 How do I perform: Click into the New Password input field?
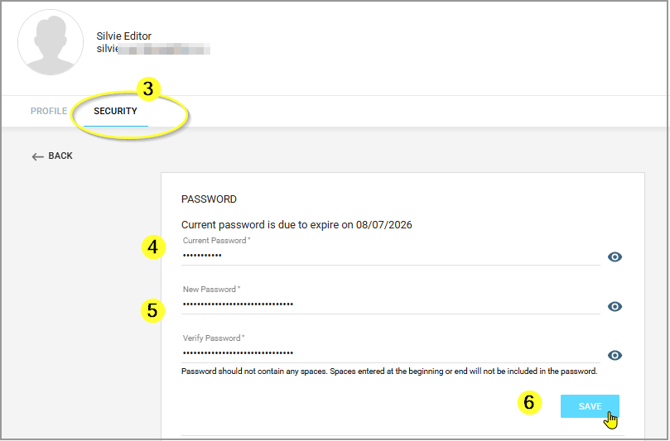[390, 304]
